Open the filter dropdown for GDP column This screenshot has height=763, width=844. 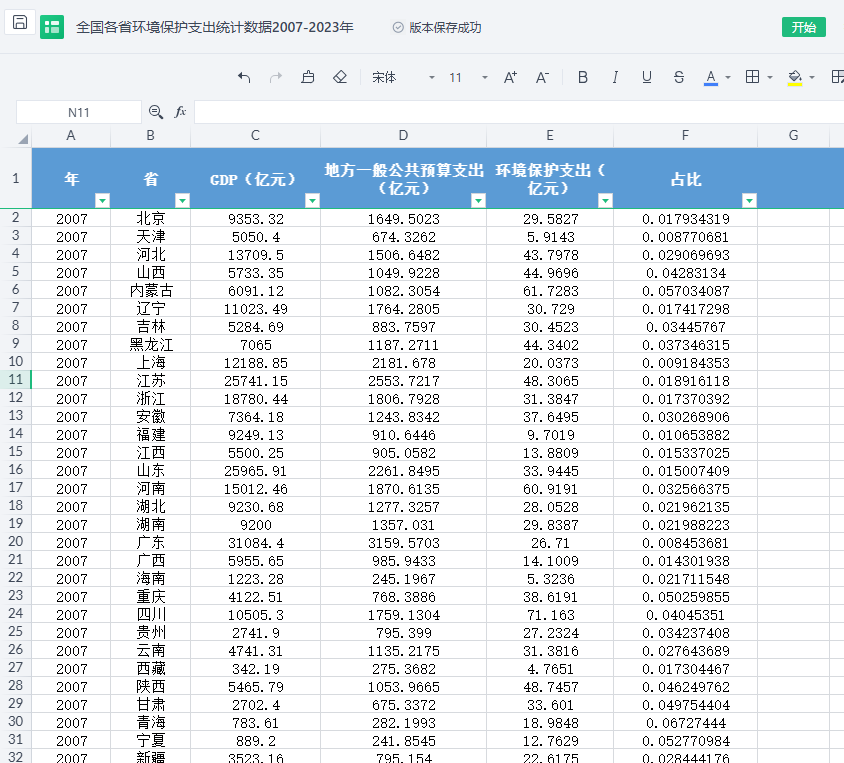[x=312, y=201]
